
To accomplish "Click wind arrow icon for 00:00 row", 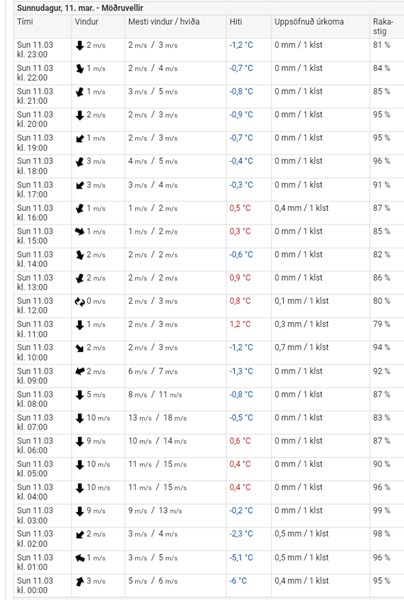I will tap(80, 581).
